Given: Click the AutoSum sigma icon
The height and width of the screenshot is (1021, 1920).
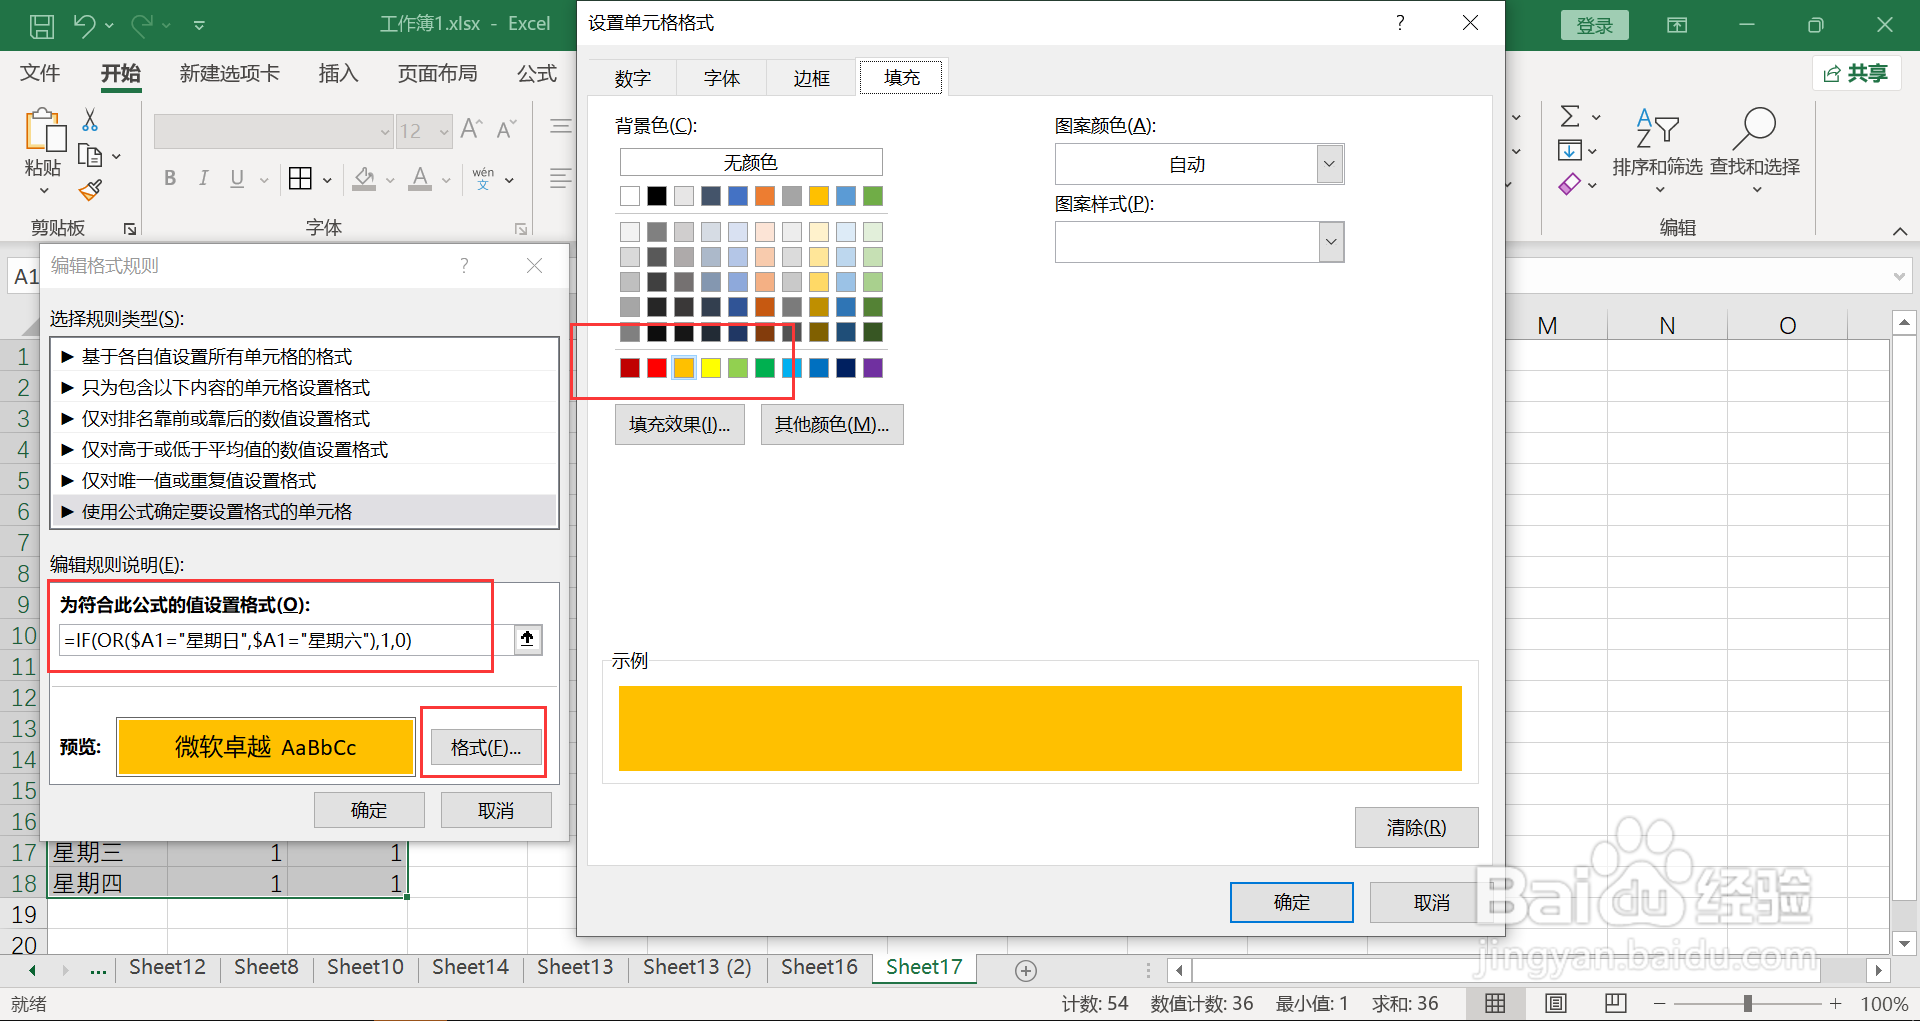Looking at the screenshot, I should pos(1568,116).
